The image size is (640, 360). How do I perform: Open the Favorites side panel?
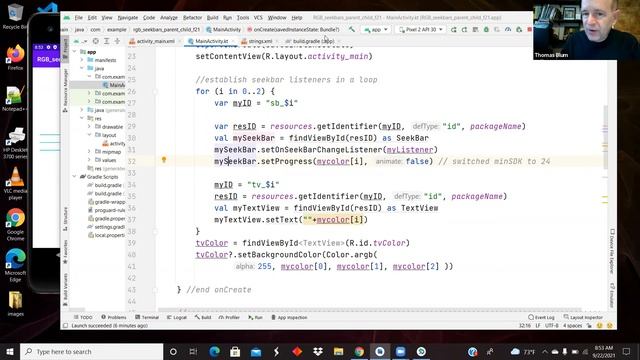pyautogui.click(x=65, y=251)
